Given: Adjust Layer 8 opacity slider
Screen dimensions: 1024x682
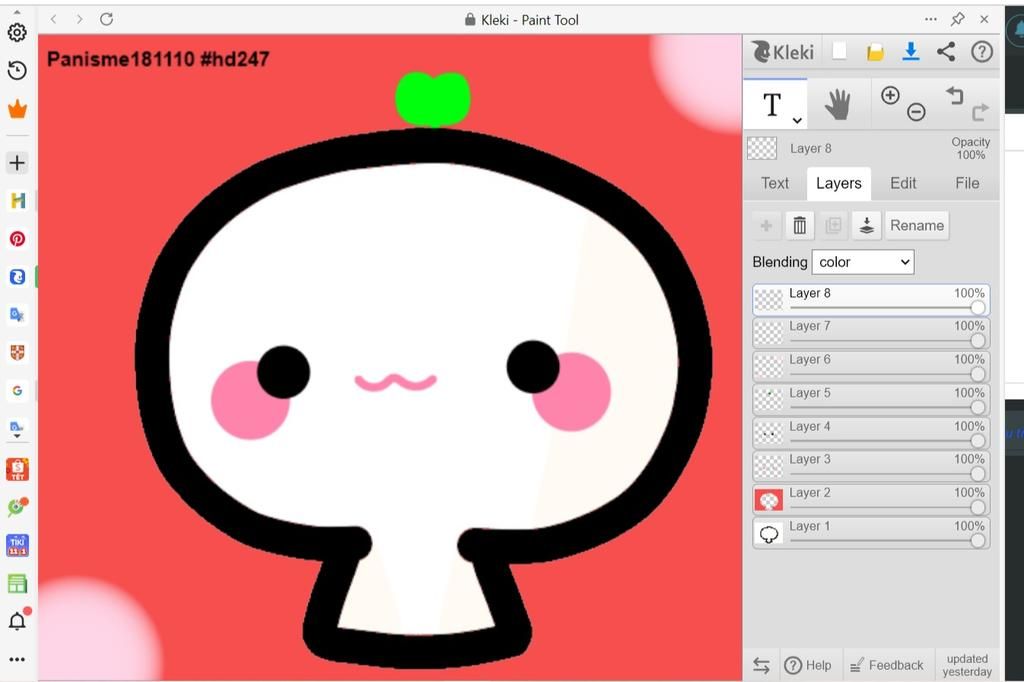Looking at the screenshot, I should click(978, 307).
